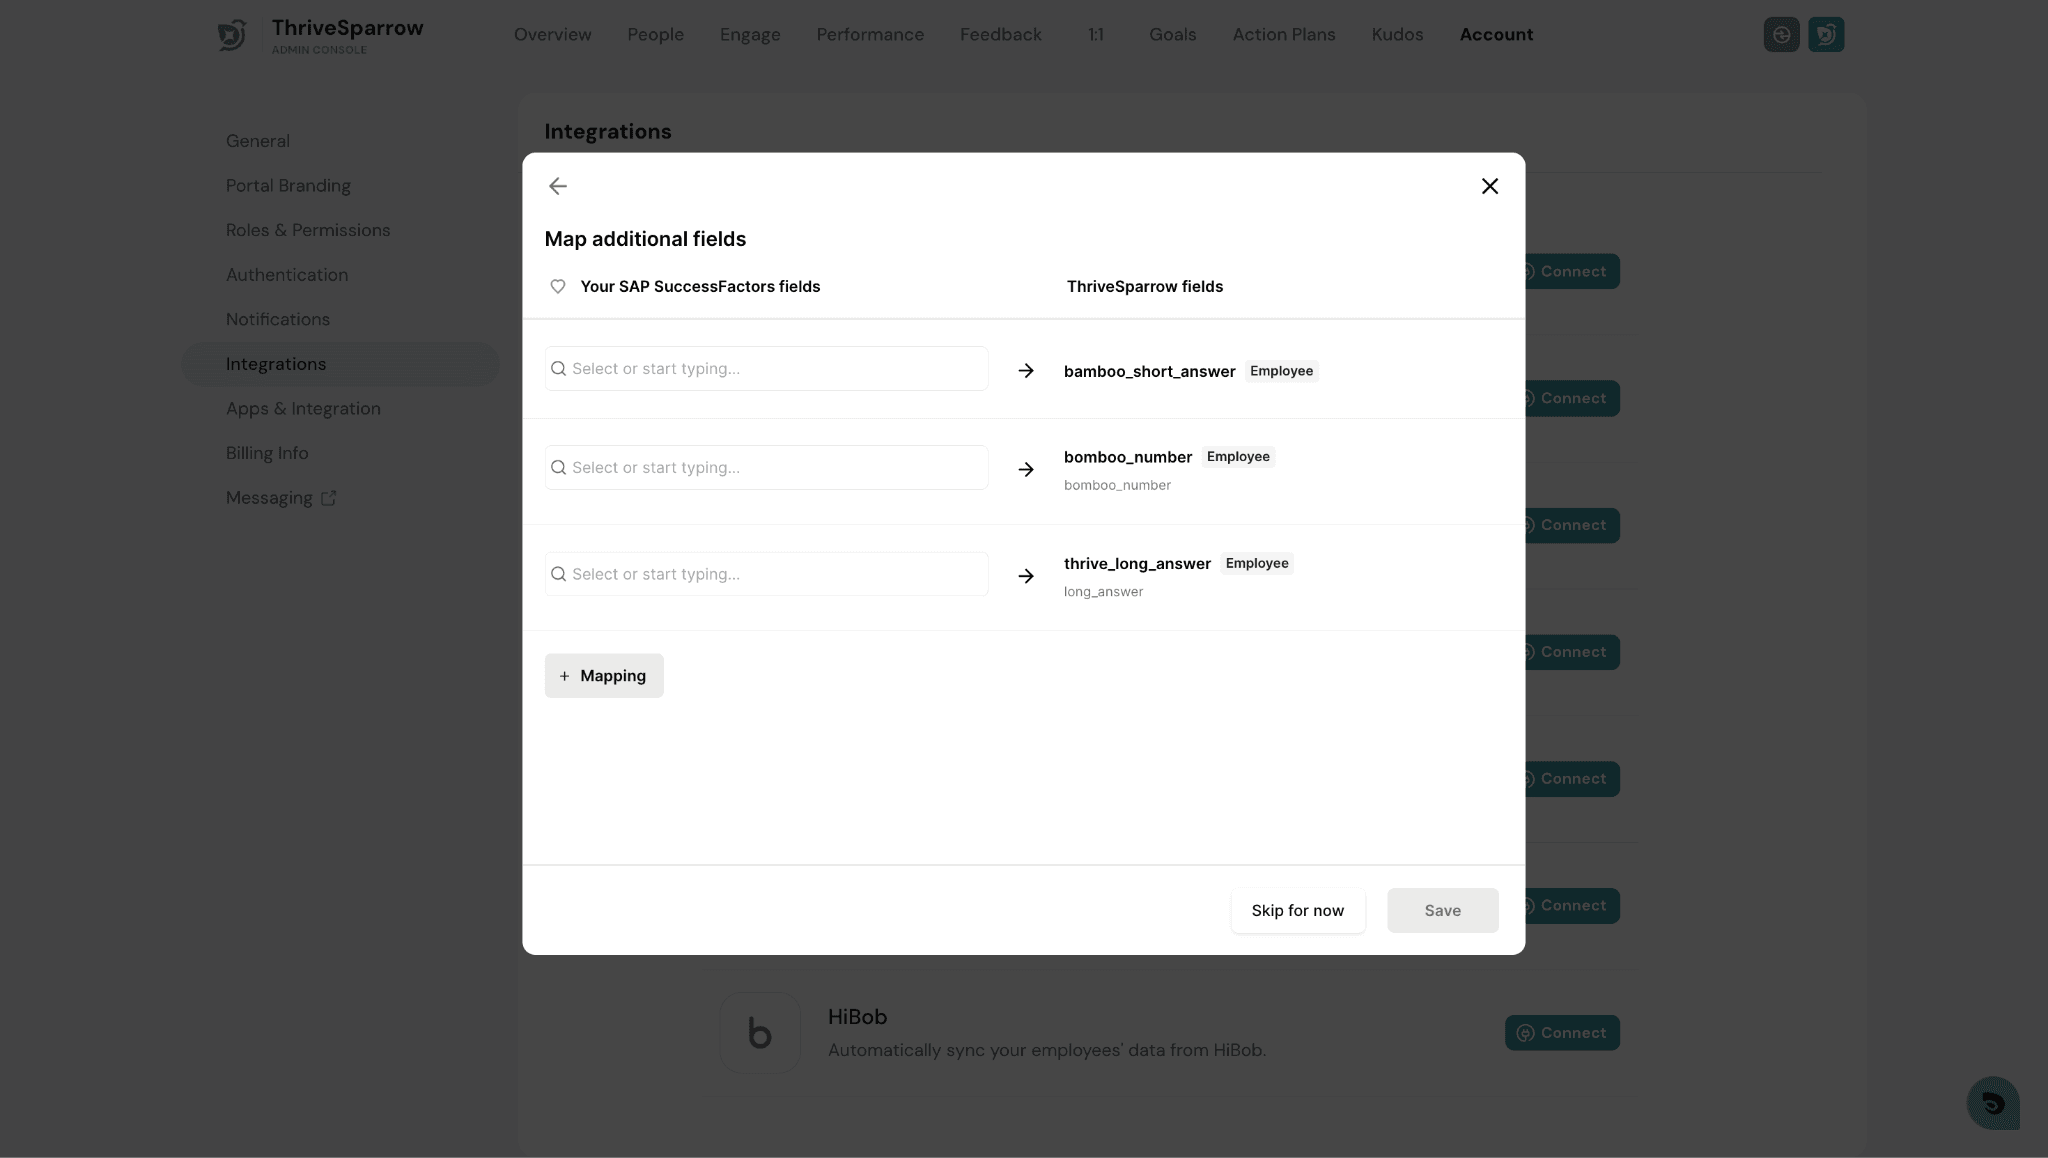Click the Employee badge beside bomboo_number

[x=1238, y=457]
